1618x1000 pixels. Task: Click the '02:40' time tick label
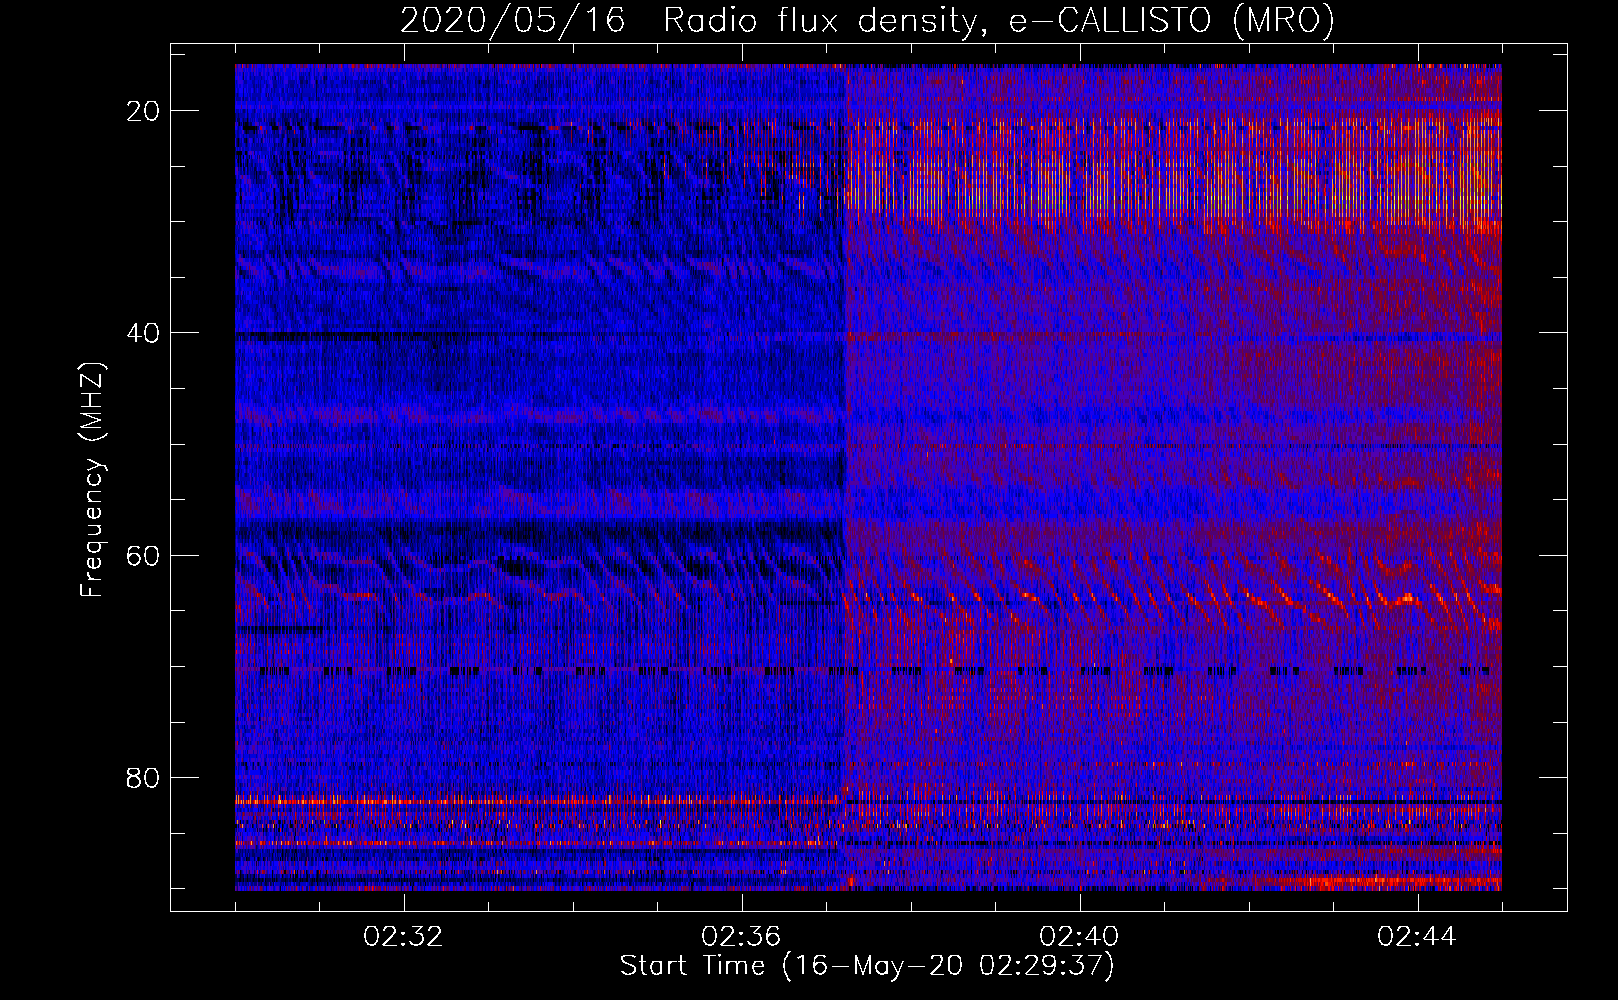coord(1080,937)
